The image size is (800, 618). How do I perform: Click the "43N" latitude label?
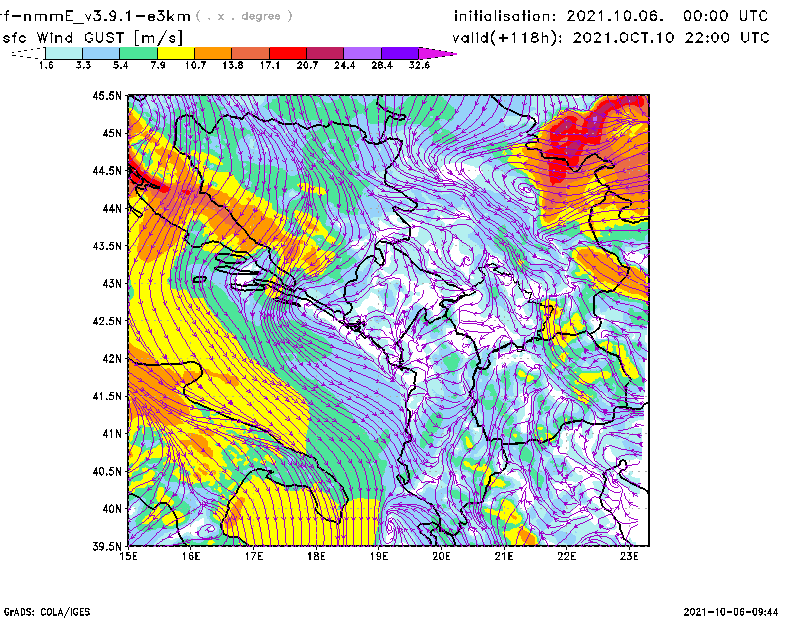(x=112, y=283)
